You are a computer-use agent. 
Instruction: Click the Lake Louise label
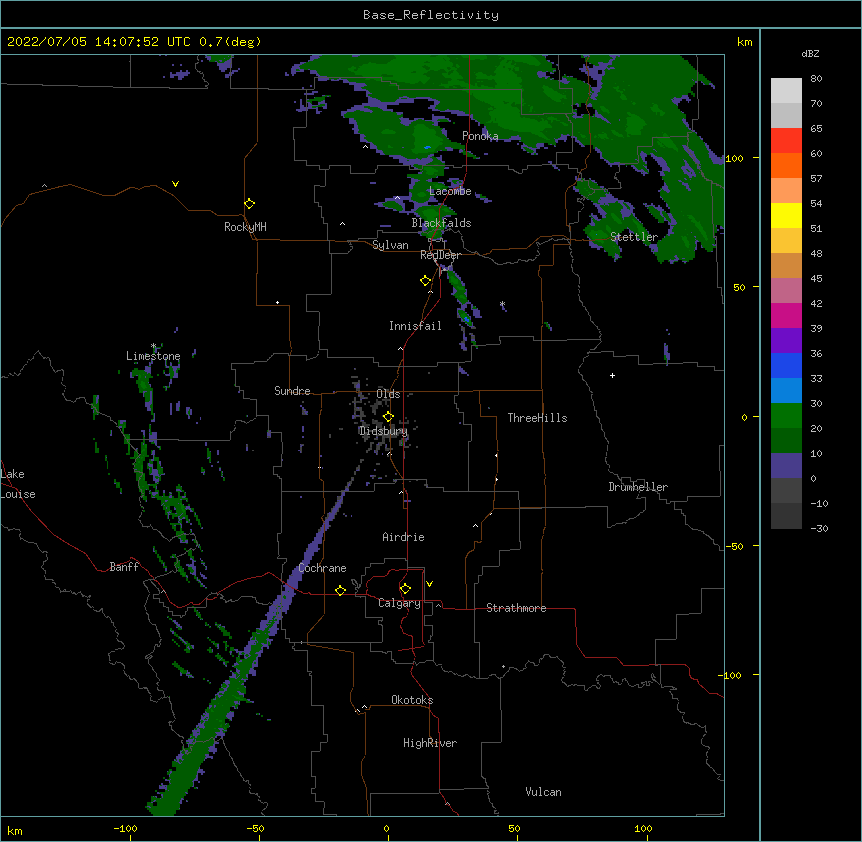(x=17, y=484)
